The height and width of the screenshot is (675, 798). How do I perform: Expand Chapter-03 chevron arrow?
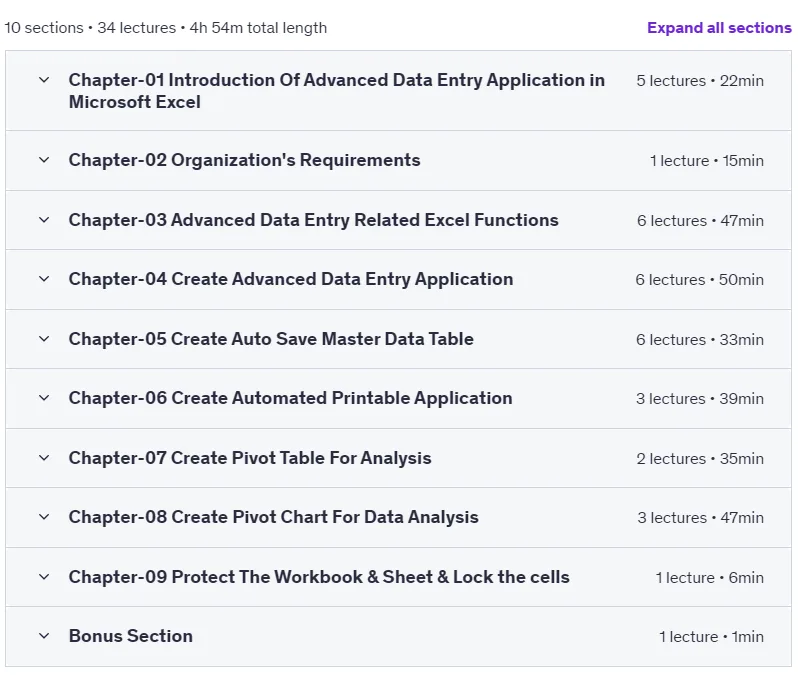pyautogui.click(x=44, y=220)
